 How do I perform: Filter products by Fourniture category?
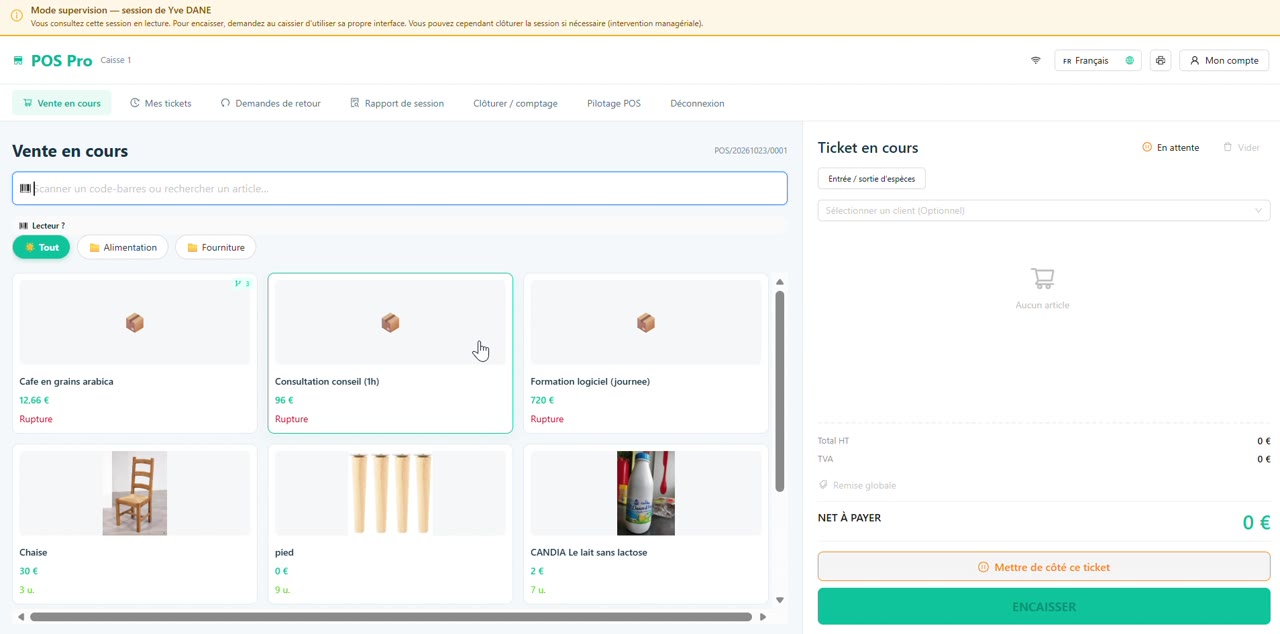pyautogui.click(x=216, y=247)
